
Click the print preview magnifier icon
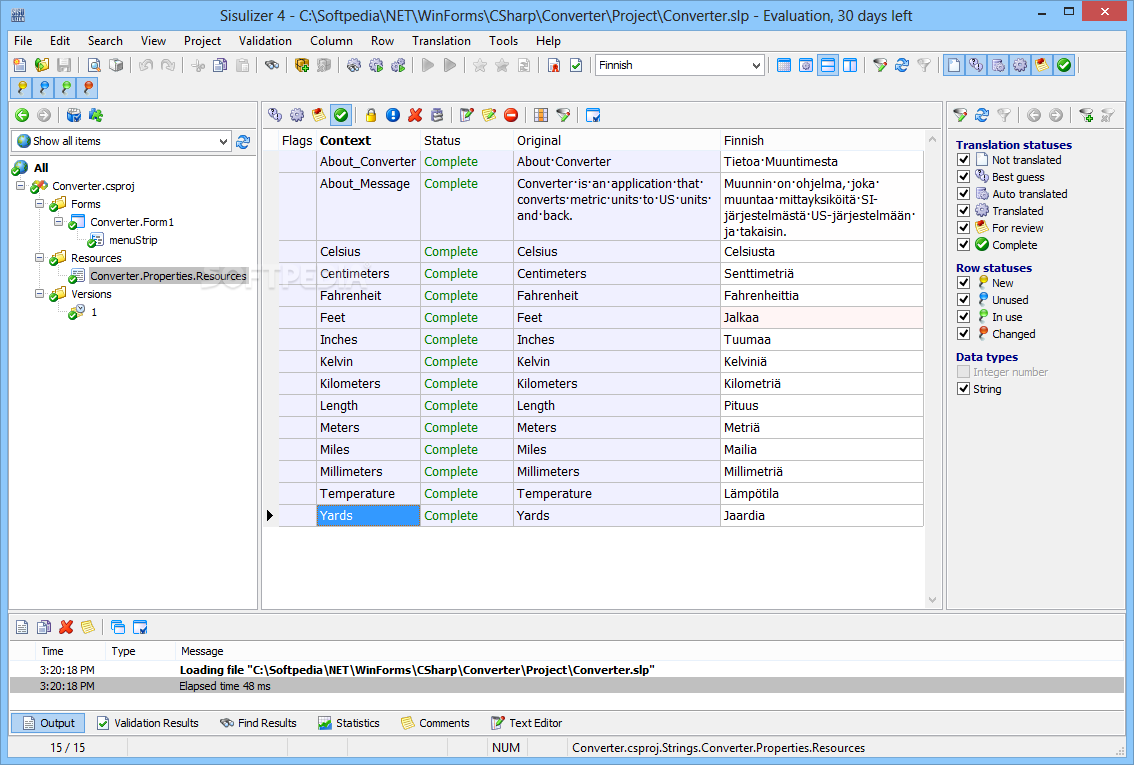(x=94, y=65)
